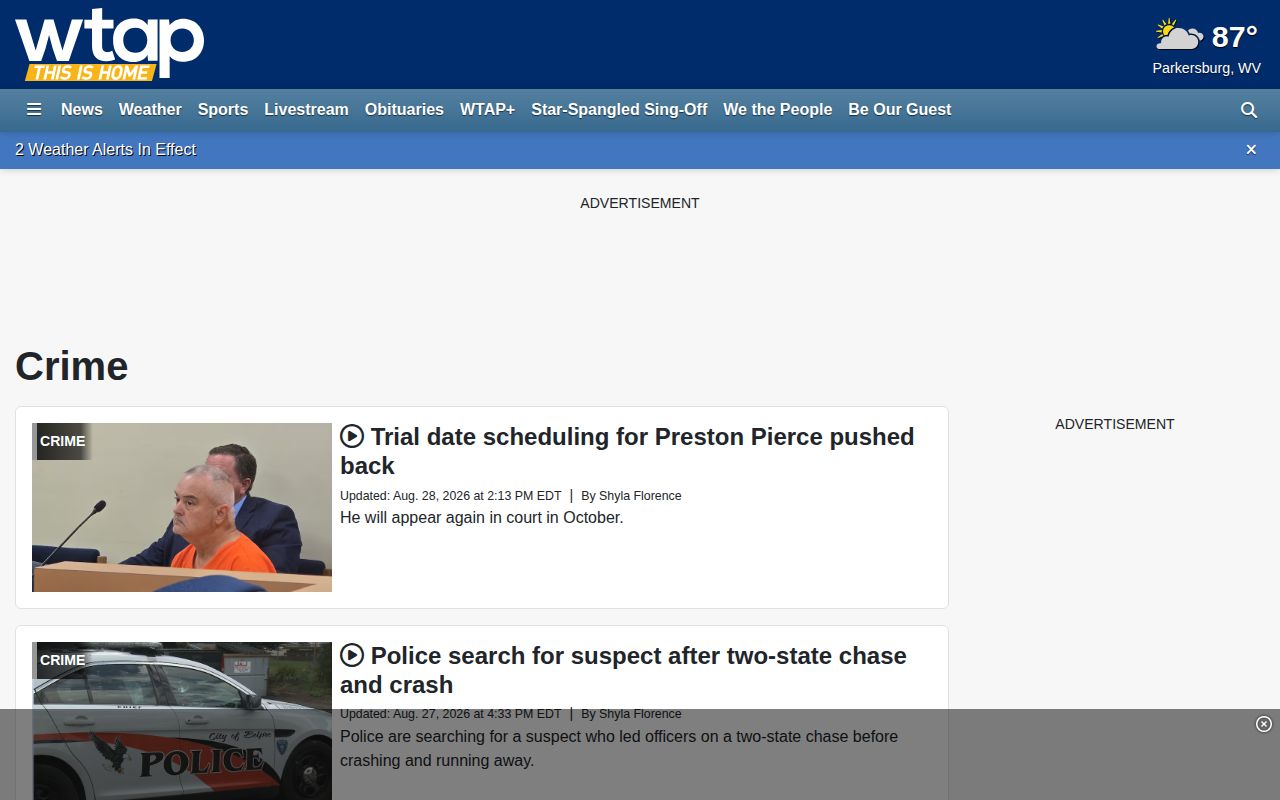Screen dimensions: 1280x800
Task: Open Trial date scheduling for Preston Pierce article
Action: [627, 451]
